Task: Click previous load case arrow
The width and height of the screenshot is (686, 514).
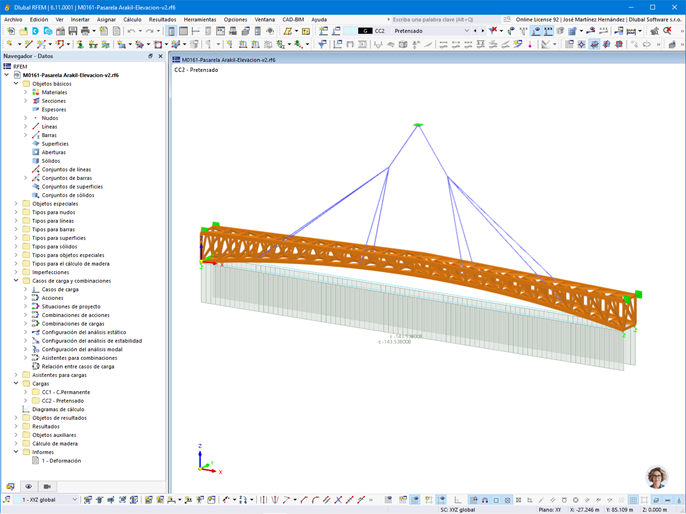Action: 475,31
